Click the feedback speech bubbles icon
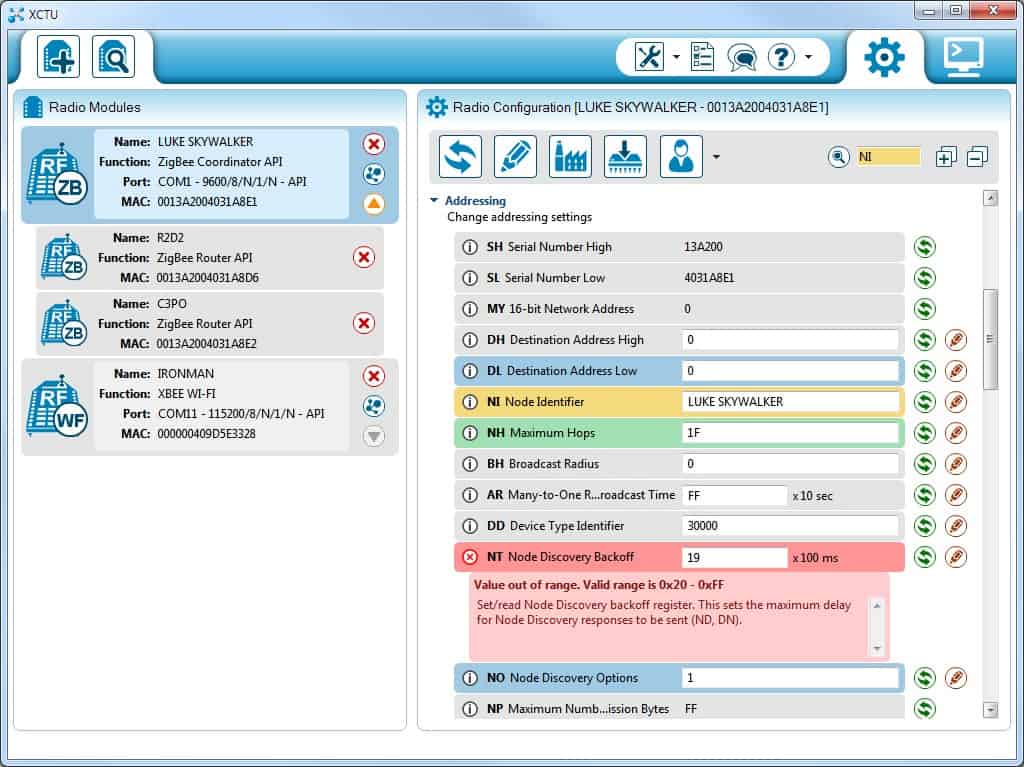Viewport: 1024px width, 767px height. (742, 57)
